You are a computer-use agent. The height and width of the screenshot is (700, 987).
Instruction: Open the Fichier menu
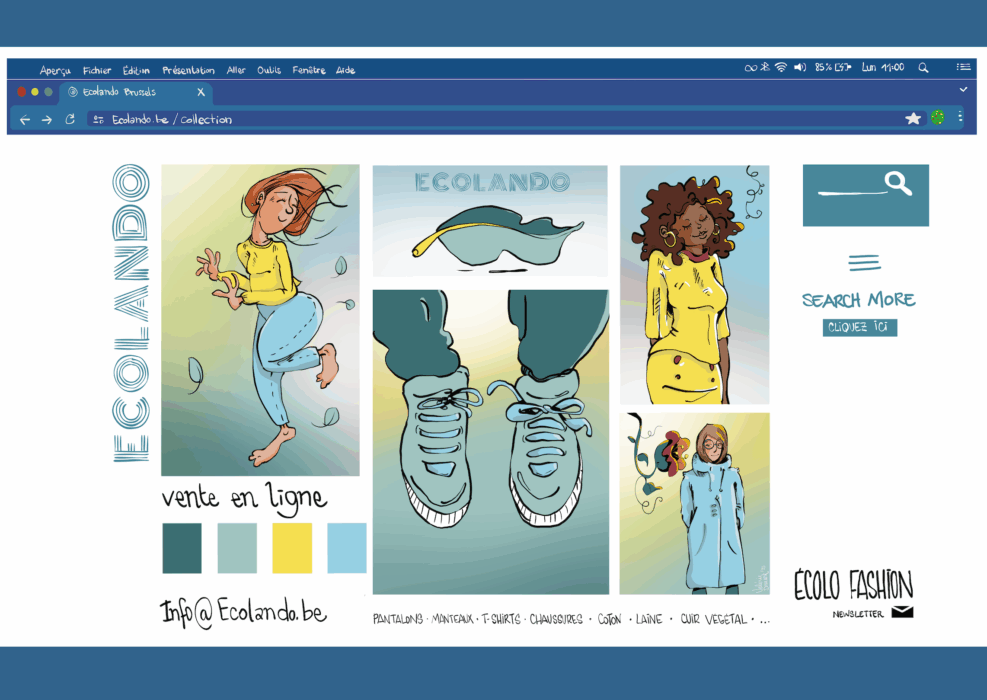tap(97, 70)
